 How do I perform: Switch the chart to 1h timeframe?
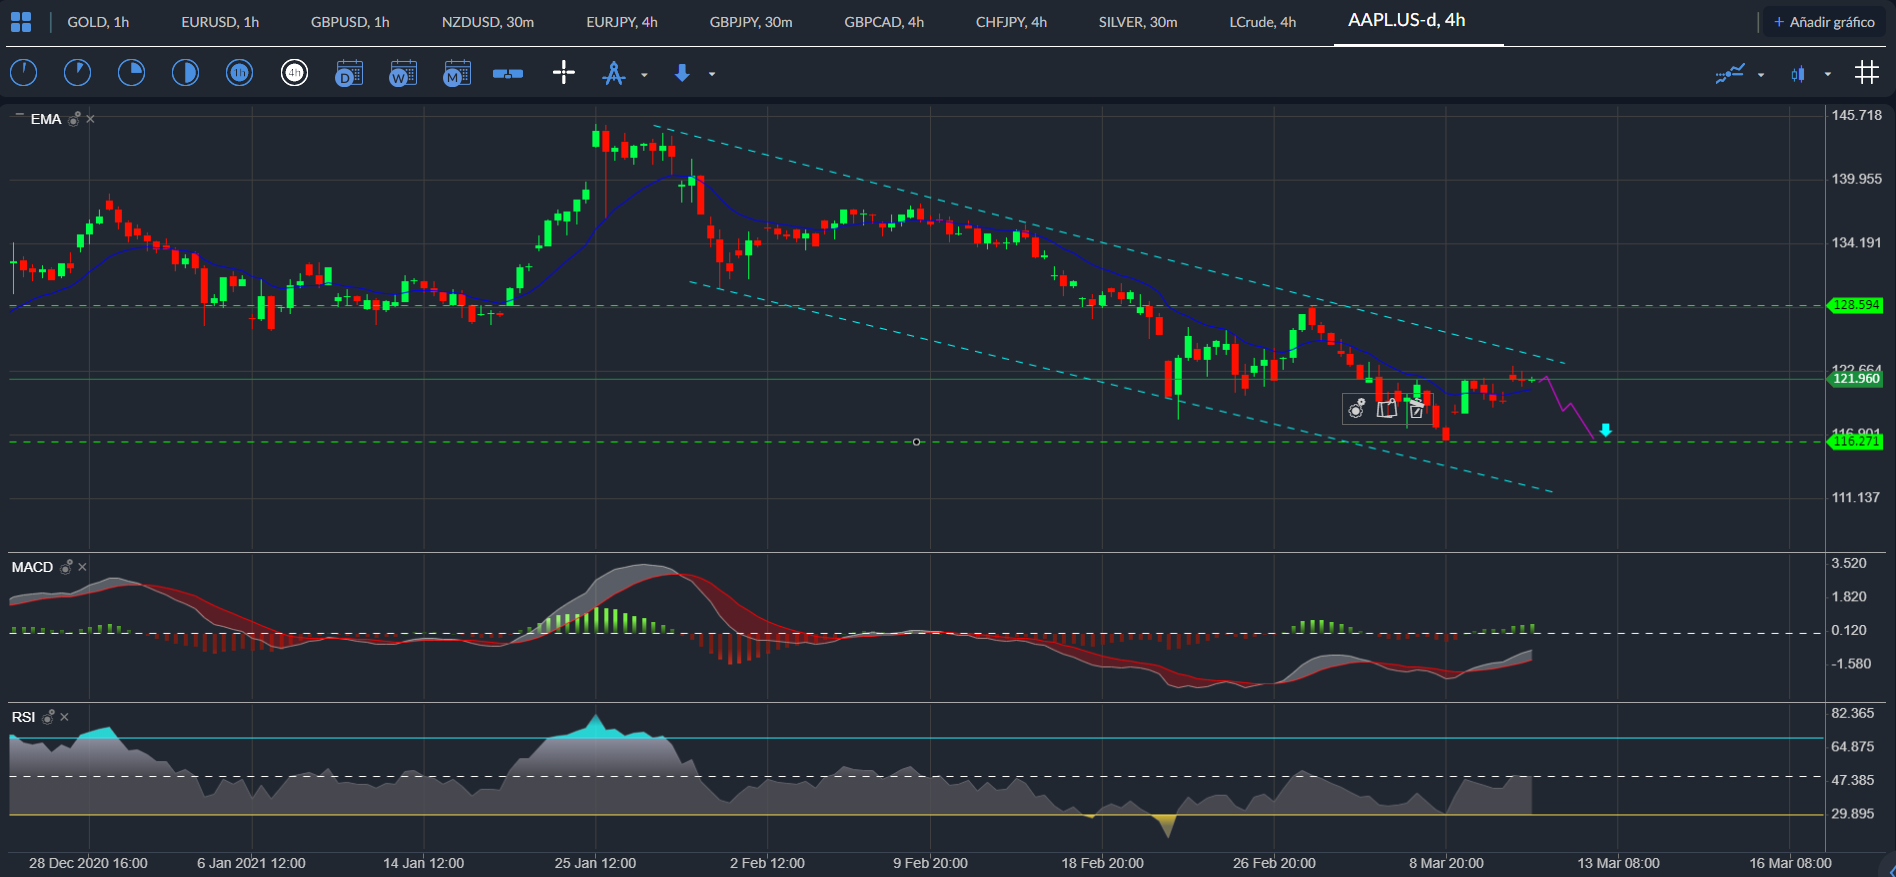click(x=239, y=72)
